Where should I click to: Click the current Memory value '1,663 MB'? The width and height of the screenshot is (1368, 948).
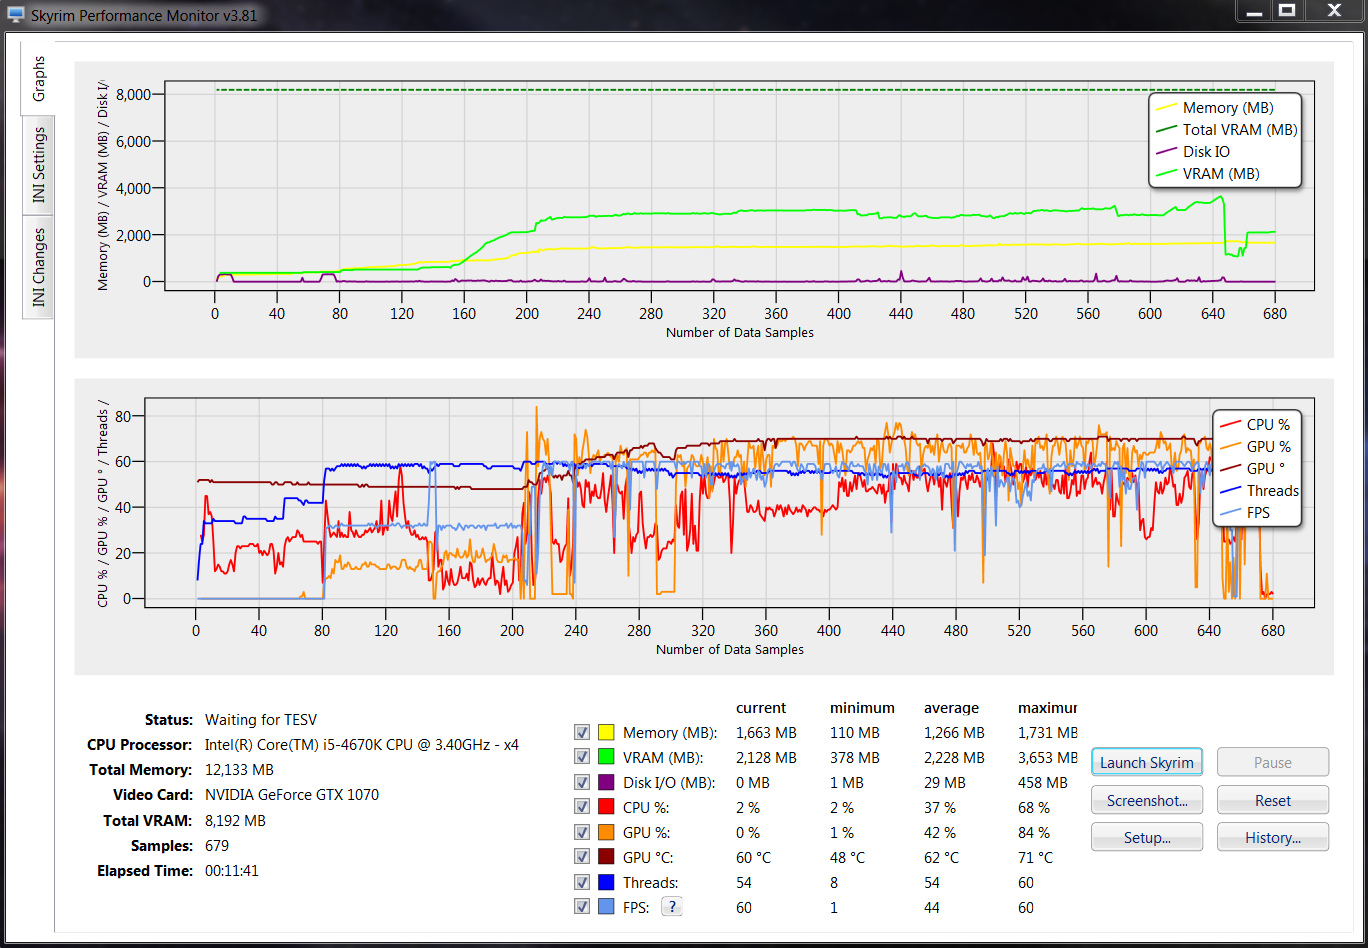tap(766, 733)
